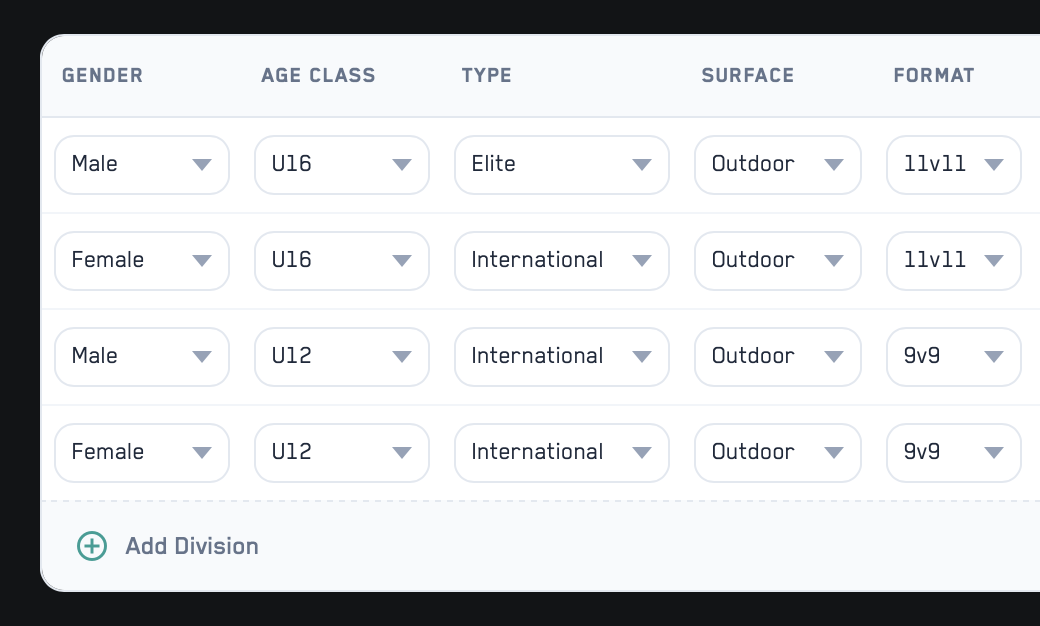1040x626 pixels.
Task: Open 9v9 format dropdown in Female U12 row
Action: [x=954, y=453]
